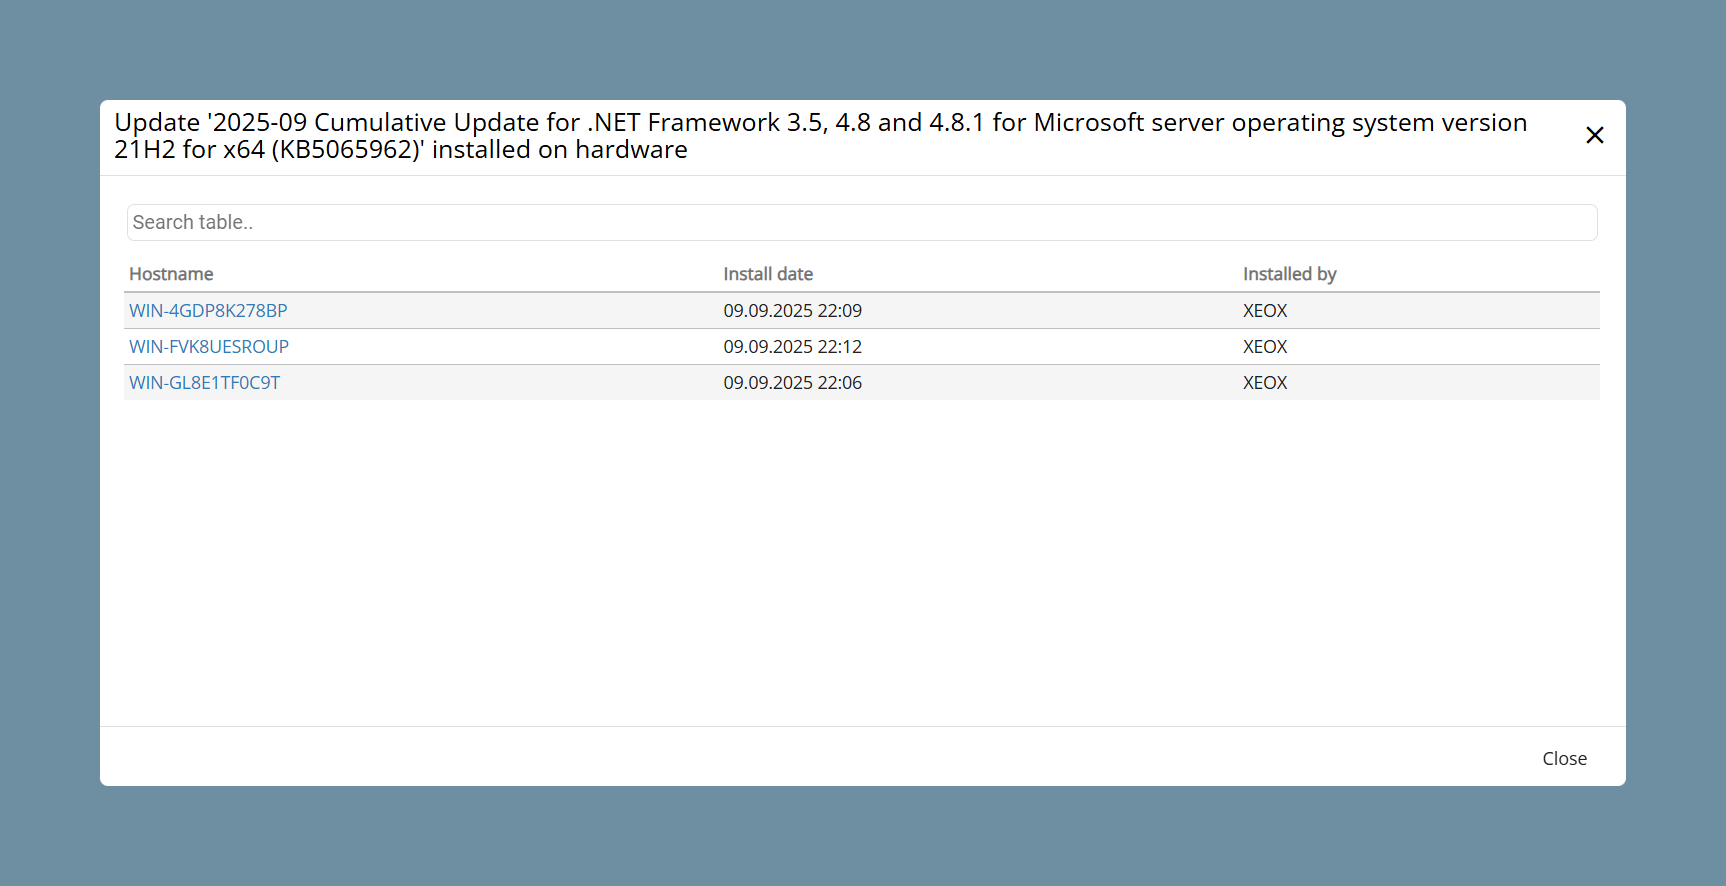Screen dimensions: 1726x886
Task: Select install date 09.09.2025 22:12
Action: 793,347
